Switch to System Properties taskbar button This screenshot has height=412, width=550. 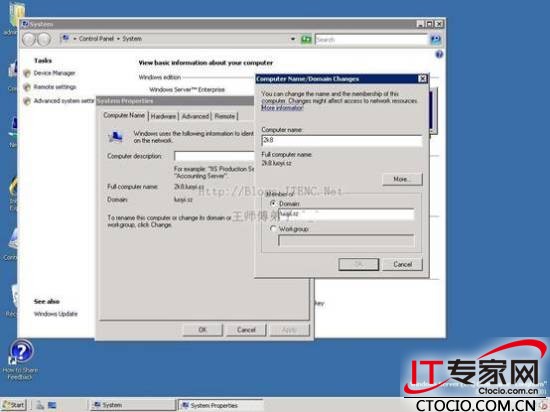220,405
